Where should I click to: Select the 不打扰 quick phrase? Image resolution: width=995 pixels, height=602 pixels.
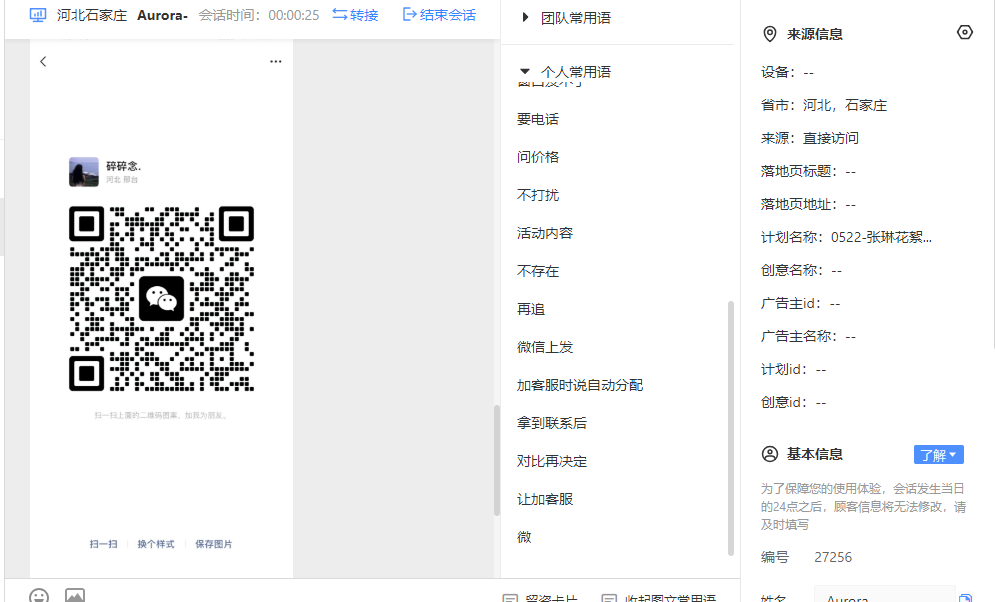[538, 195]
